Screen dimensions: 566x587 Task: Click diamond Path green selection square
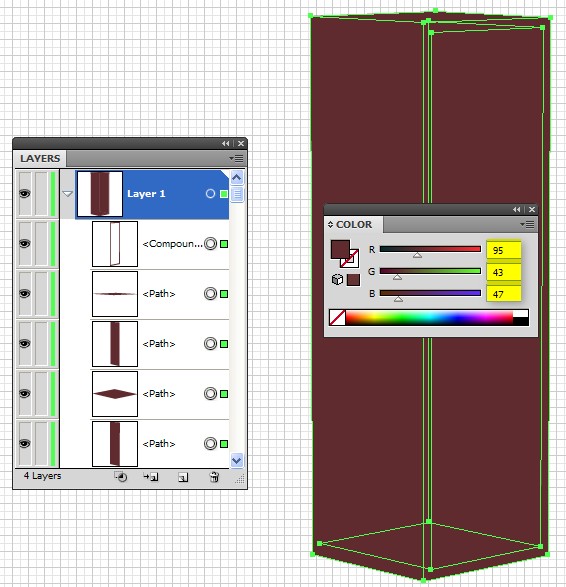pos(224,394)
